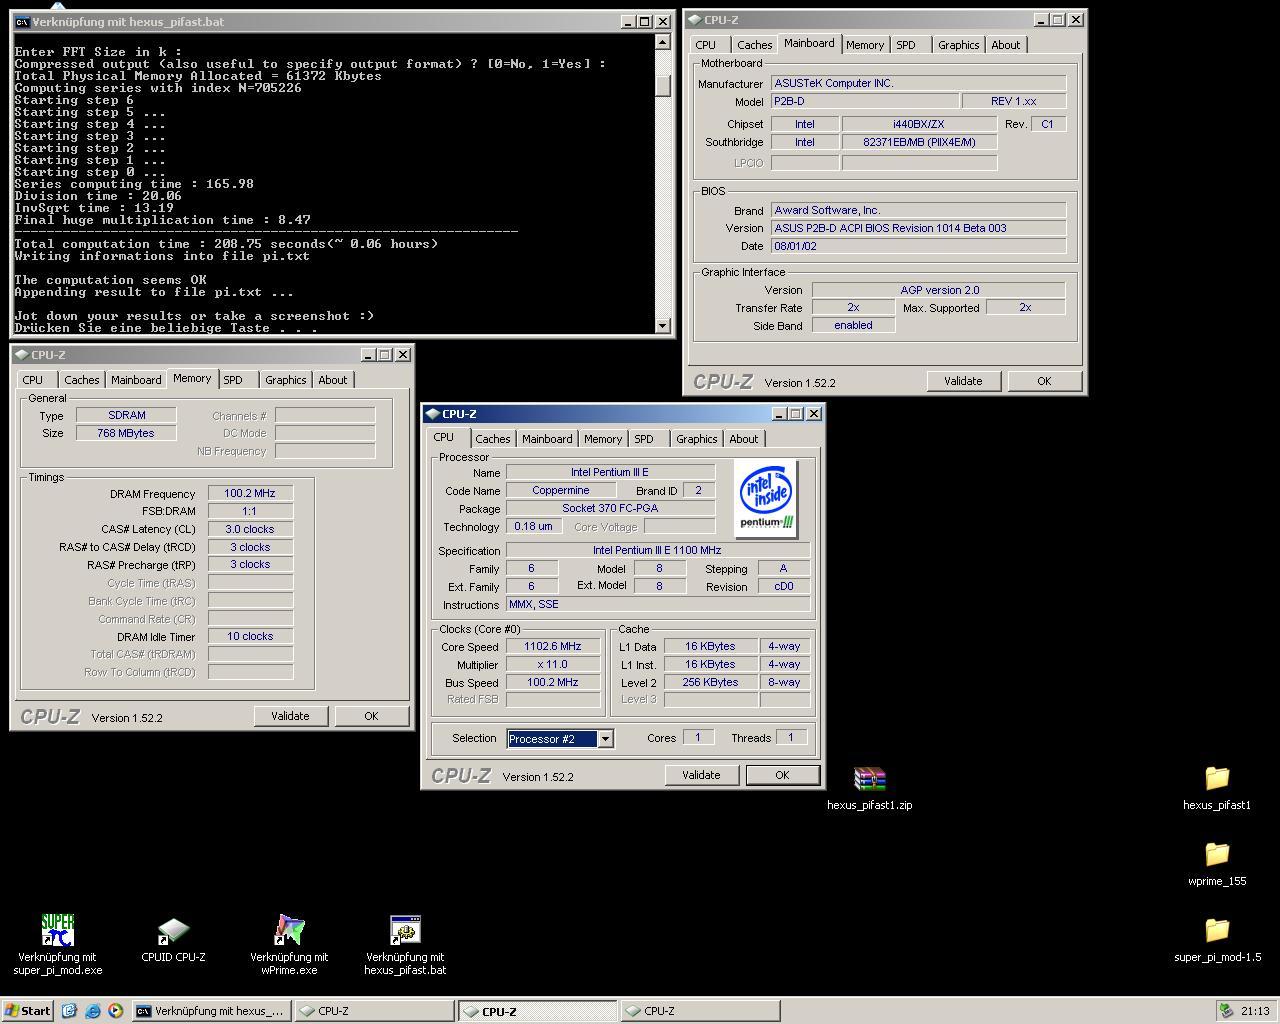Open the wprime_155 folder

[x=1217, y=854]
